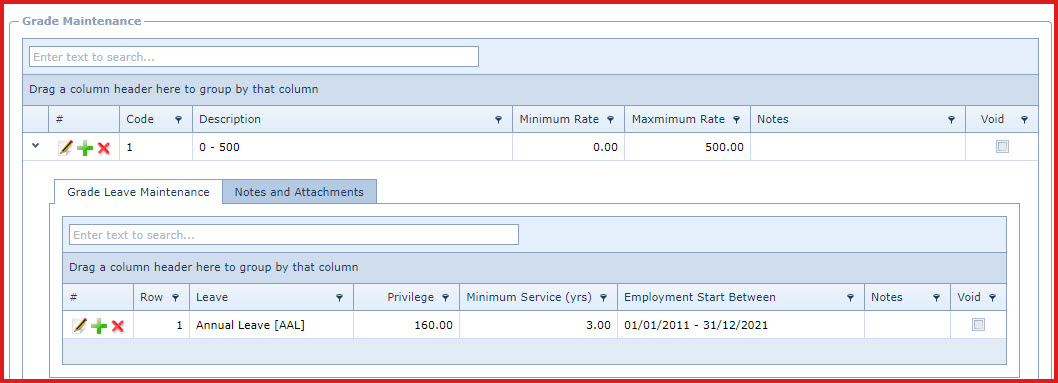This screenshot has width=1058, height=383.
Task: Add new grade with green plus icon
Action: tap(84, 148)
